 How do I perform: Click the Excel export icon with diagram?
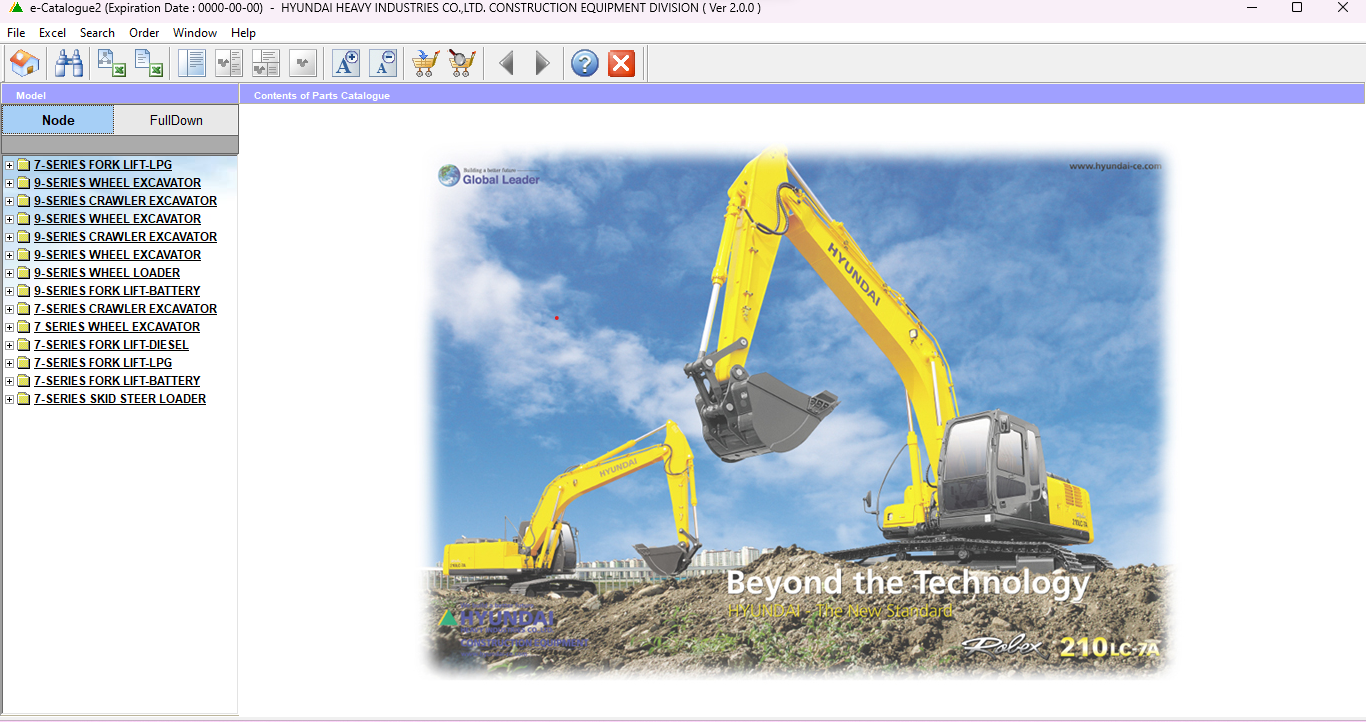(112, 64)
